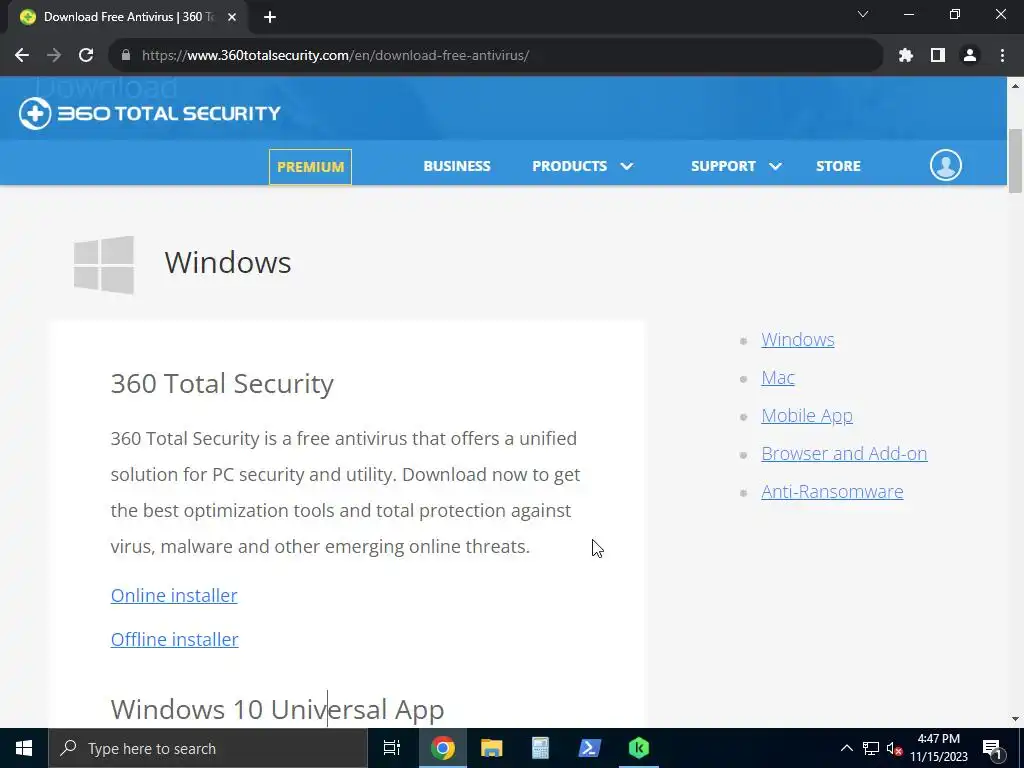Click the scrollbar up arrow

[x=1015, y=85]
